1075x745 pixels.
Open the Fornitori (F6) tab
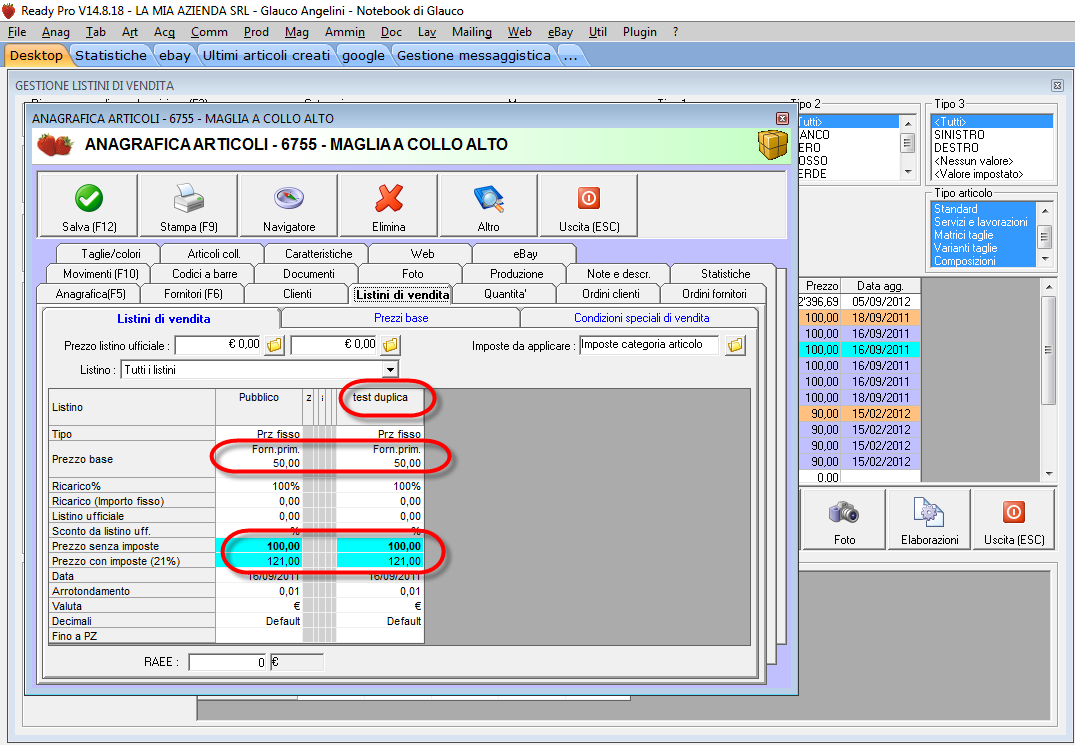(x=192, y=294)
